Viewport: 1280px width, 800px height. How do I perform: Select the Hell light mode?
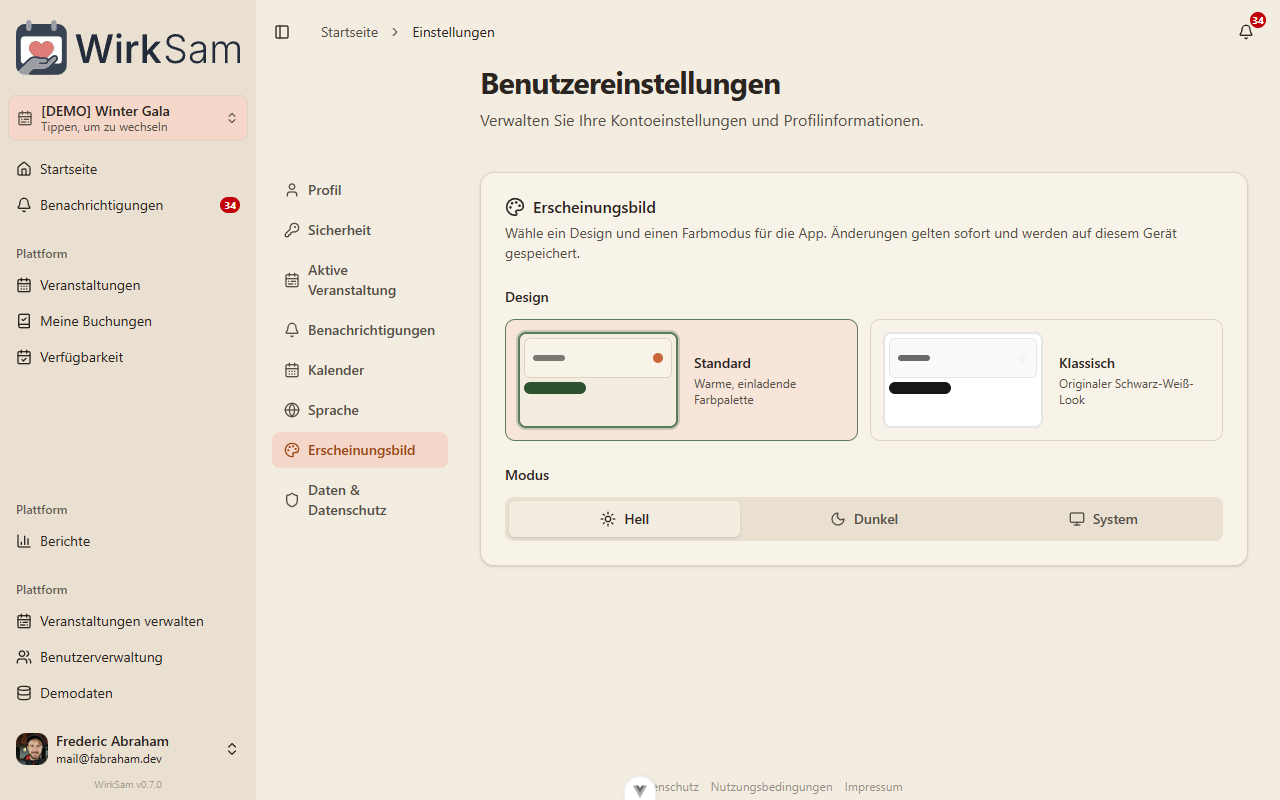(625, 519)
